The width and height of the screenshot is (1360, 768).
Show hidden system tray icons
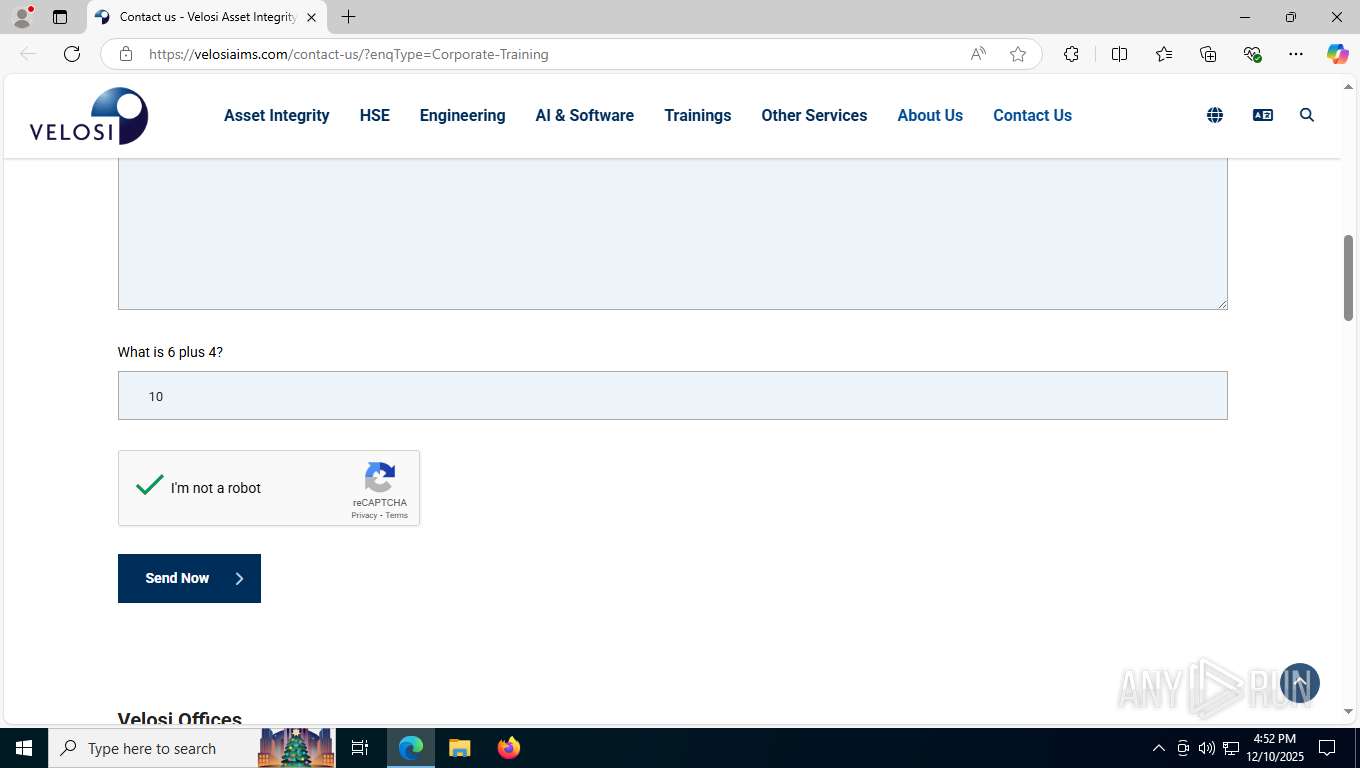click(1159, 748)
